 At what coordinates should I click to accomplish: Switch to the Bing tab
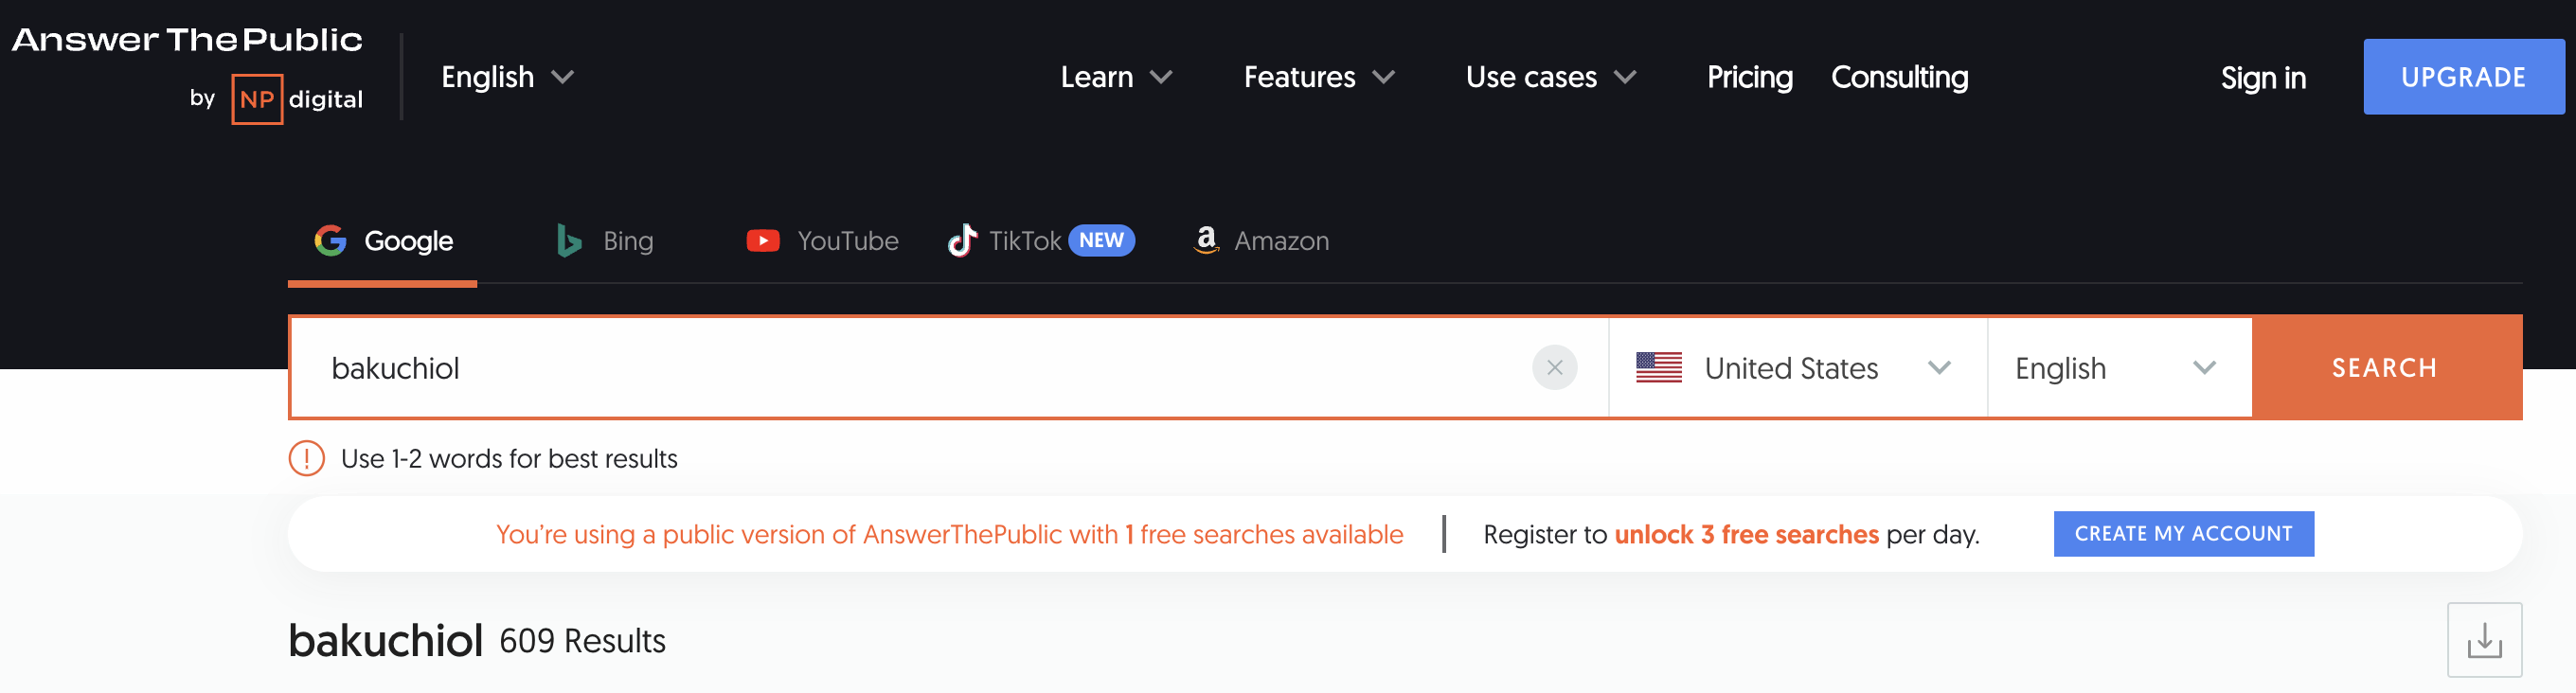(x=605, y=241)
